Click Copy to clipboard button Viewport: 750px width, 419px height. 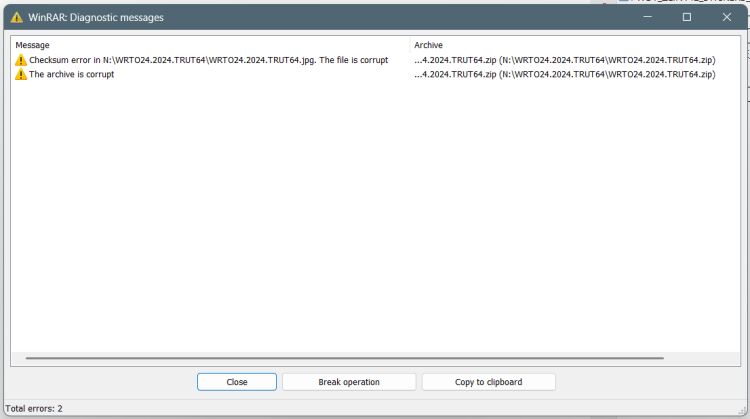point(488,382)
